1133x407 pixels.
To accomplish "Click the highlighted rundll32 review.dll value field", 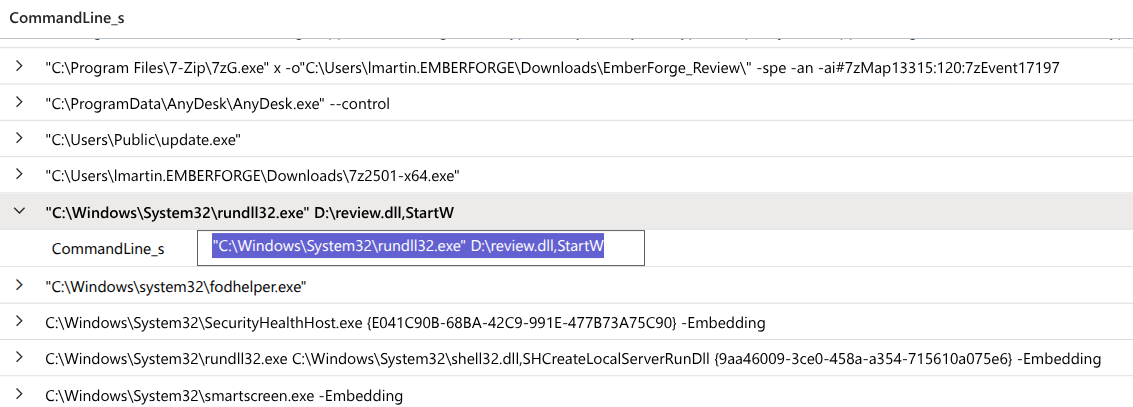I will (x=421, y=248).
